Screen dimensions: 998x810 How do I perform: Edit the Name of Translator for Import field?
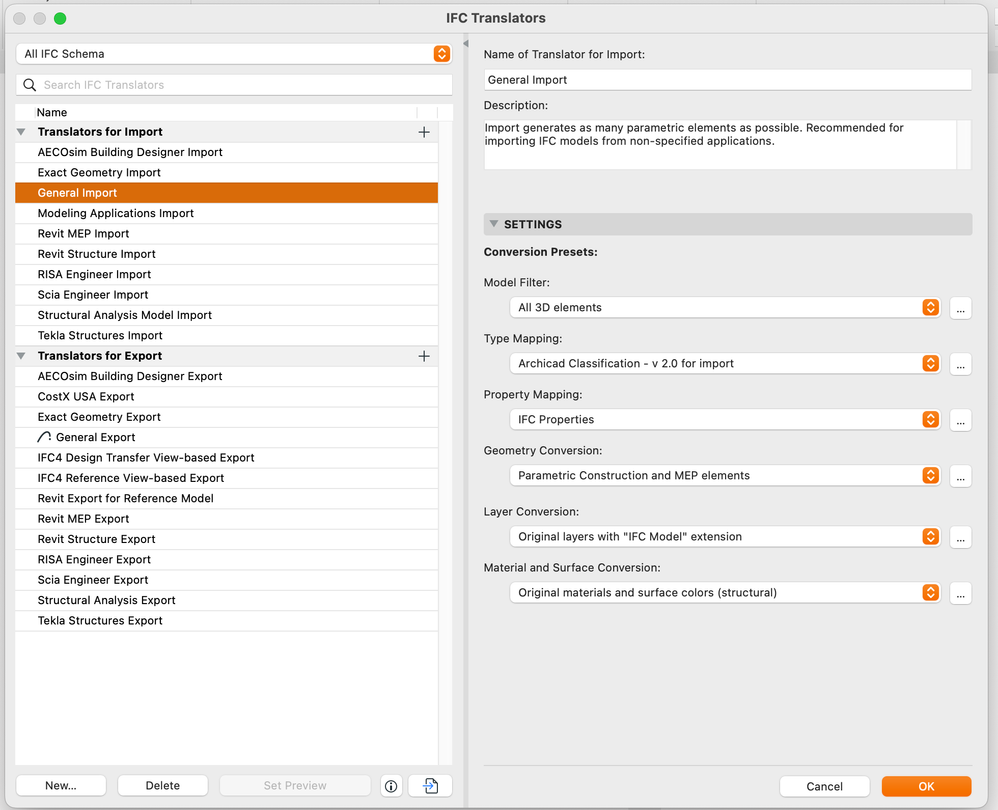[x=727, y=80]
